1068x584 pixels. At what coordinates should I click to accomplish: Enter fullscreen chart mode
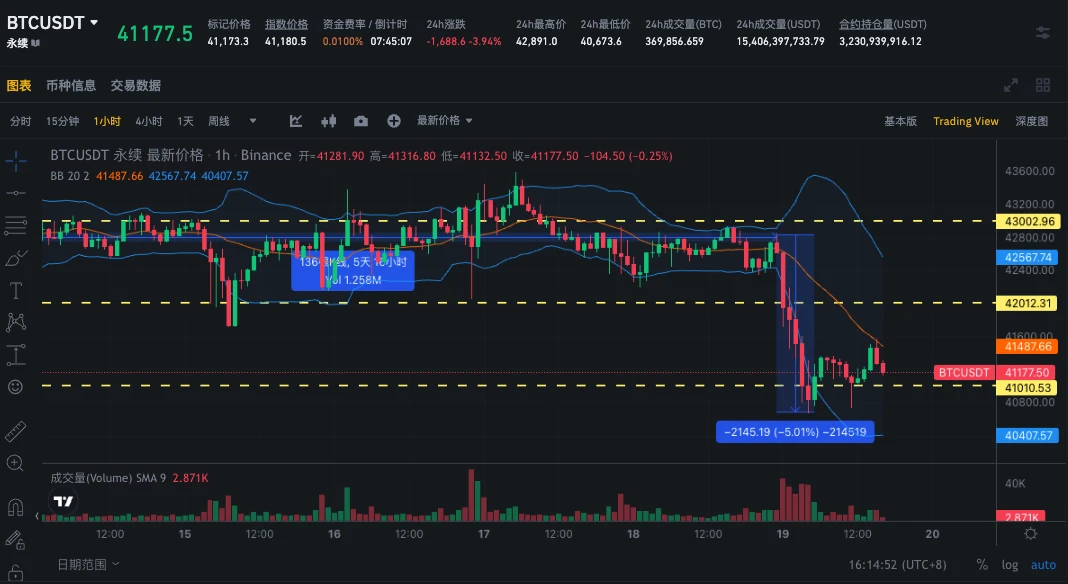click(1010, 86)
